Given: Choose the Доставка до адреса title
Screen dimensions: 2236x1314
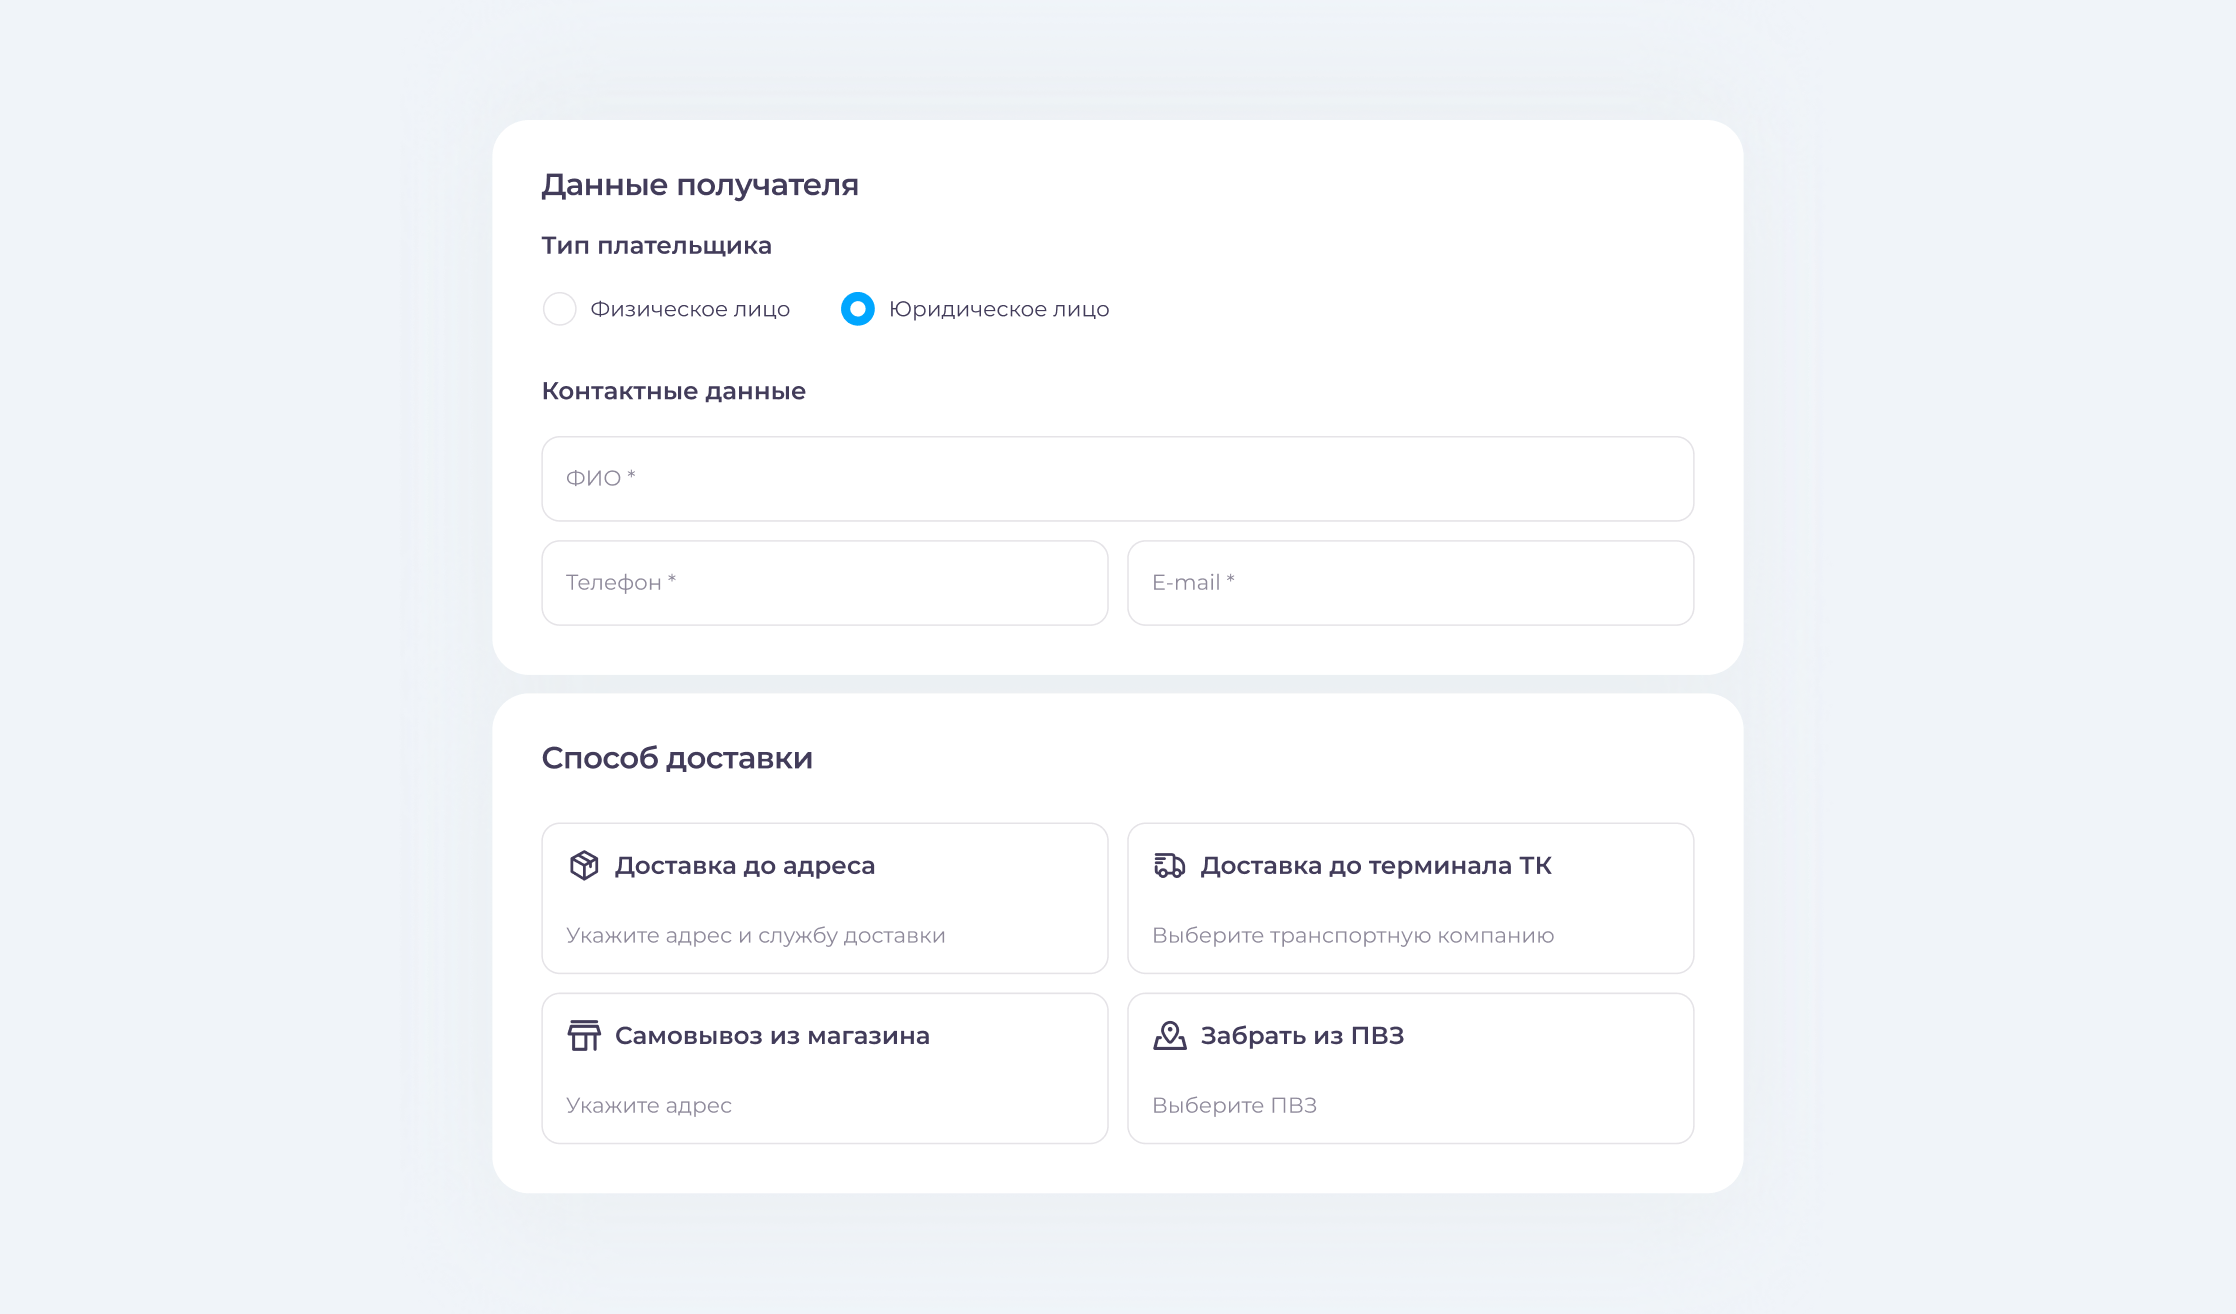Looking at the screenshot, I should (745, 866).
